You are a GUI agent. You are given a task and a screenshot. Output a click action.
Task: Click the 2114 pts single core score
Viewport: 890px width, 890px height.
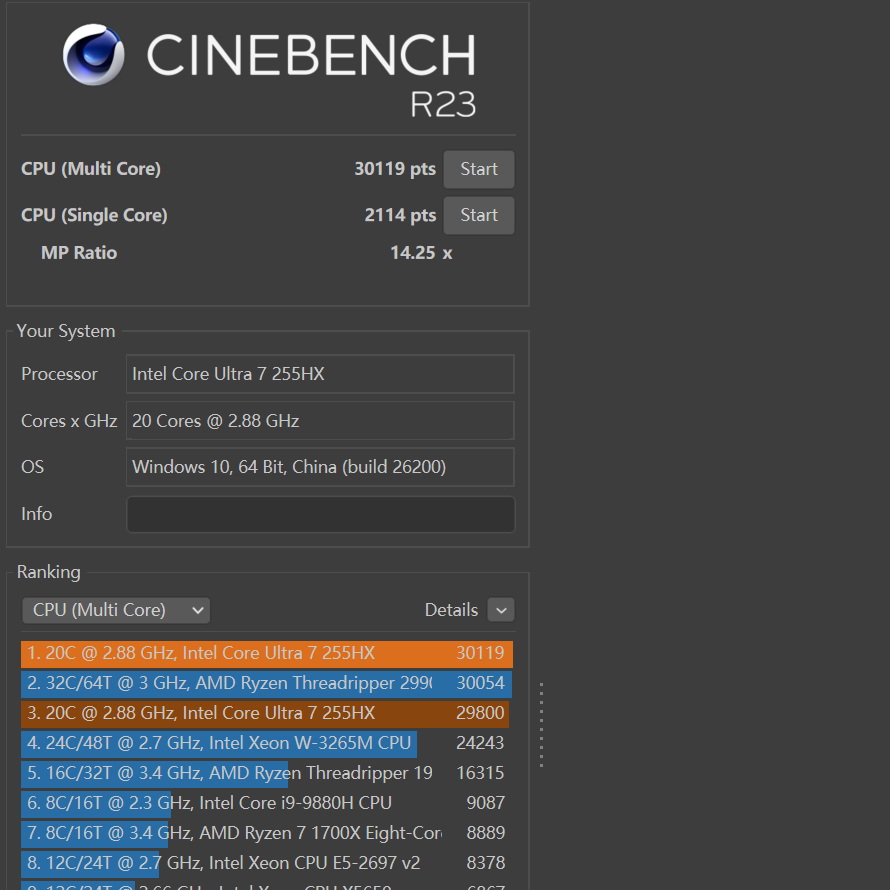tap(400, 215)
